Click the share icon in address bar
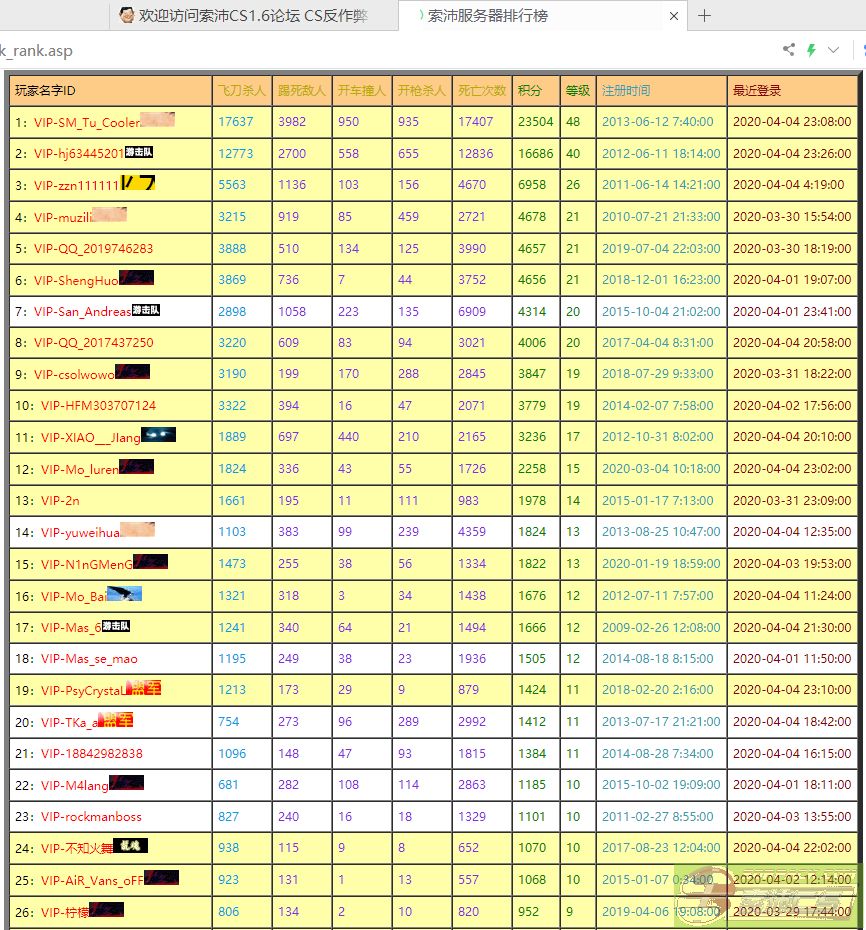This screenshot has width=866, height=930. coord(789,50)
